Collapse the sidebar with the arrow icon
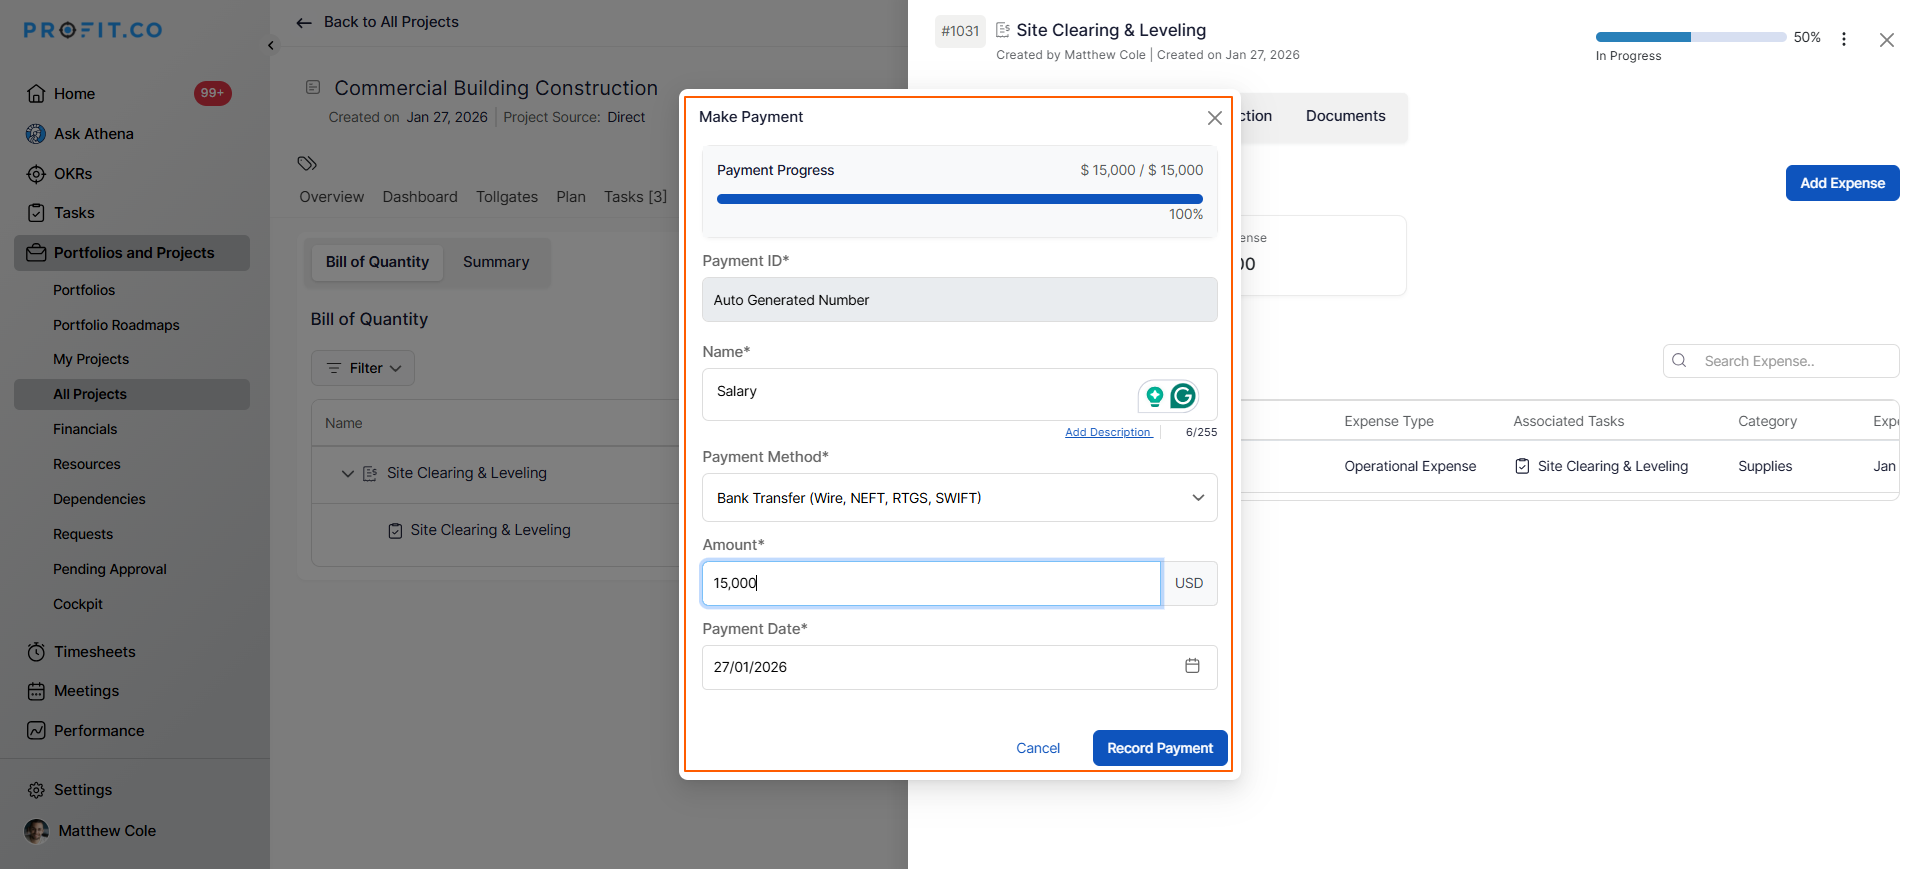Screen dimensions: 1920x869 tap(271, 45)
